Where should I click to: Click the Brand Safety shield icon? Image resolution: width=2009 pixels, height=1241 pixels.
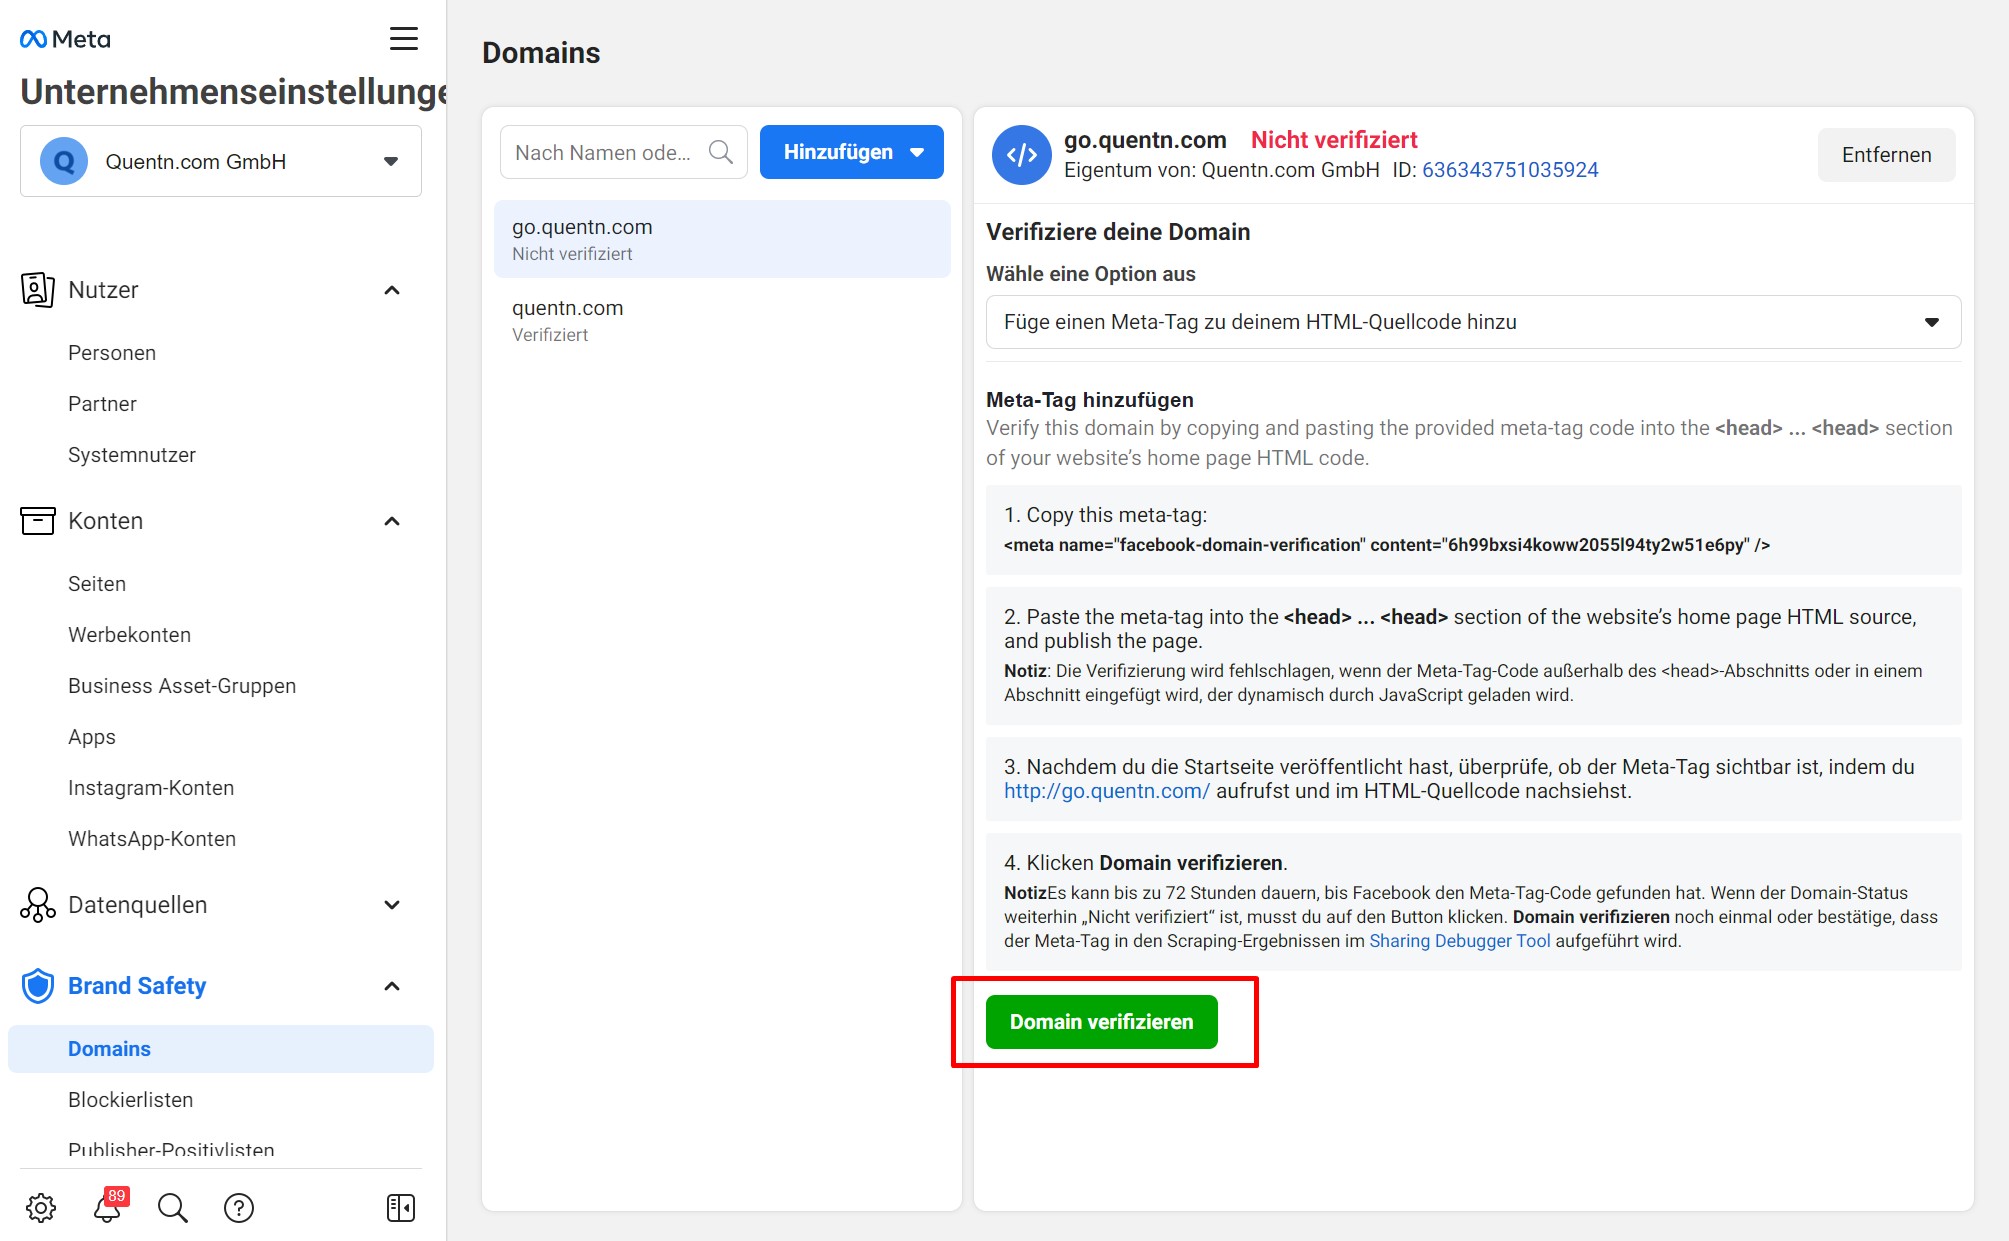pyautogui.click(x=38, y=986)
